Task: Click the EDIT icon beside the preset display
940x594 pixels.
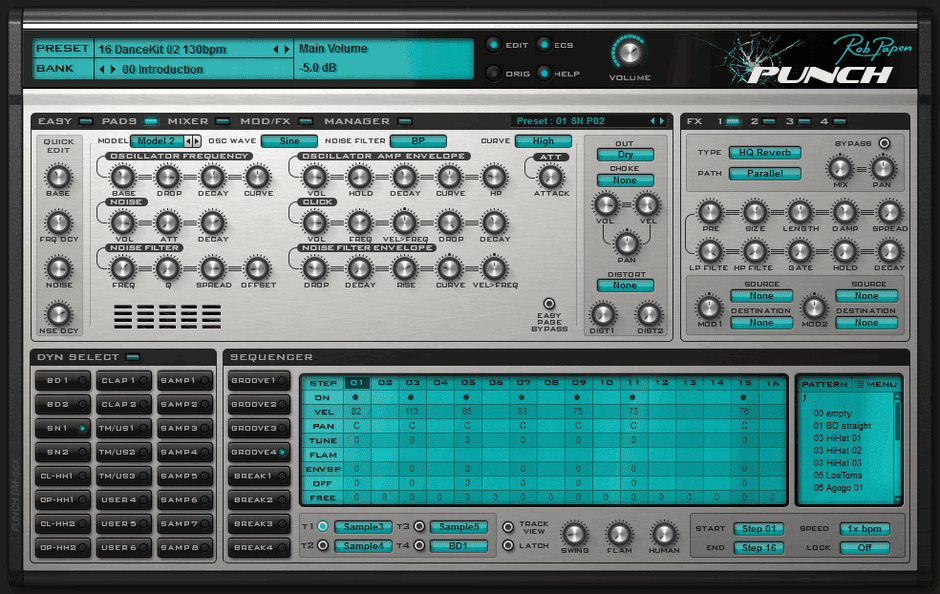Action: pyautogui.click(x=492, y=43)
